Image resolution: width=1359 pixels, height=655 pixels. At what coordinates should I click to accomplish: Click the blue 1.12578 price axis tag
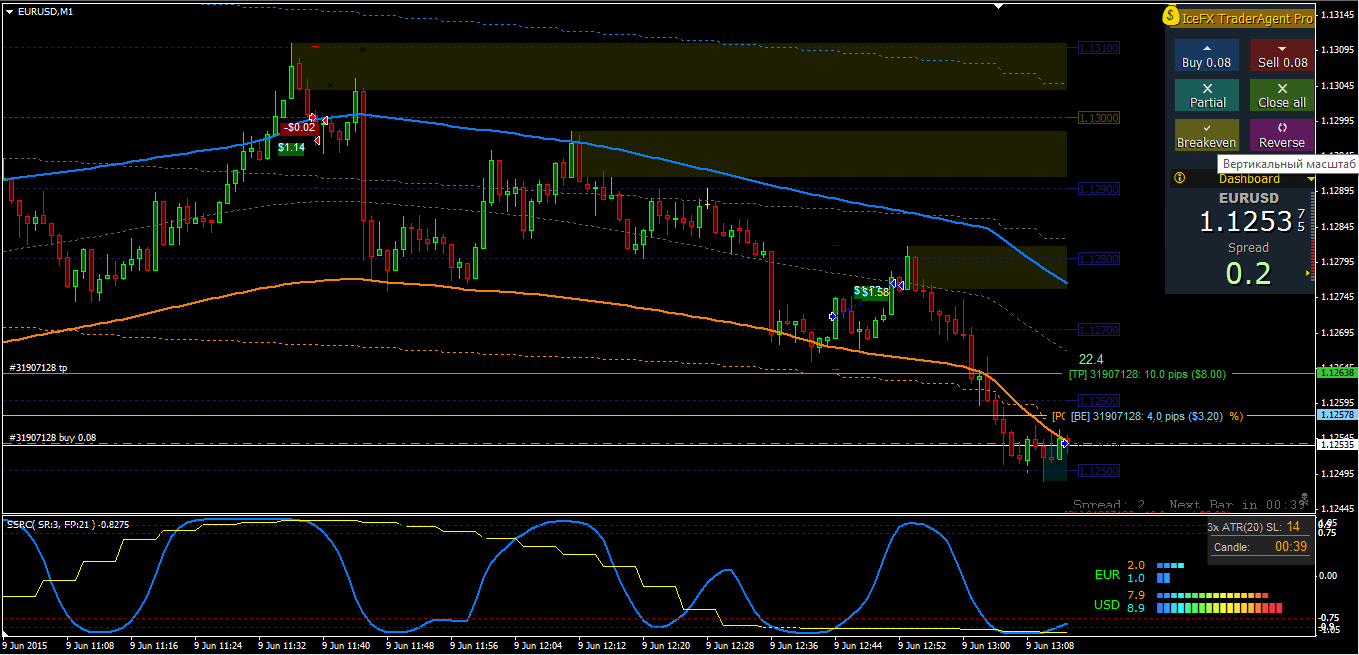click(1337, 414)
